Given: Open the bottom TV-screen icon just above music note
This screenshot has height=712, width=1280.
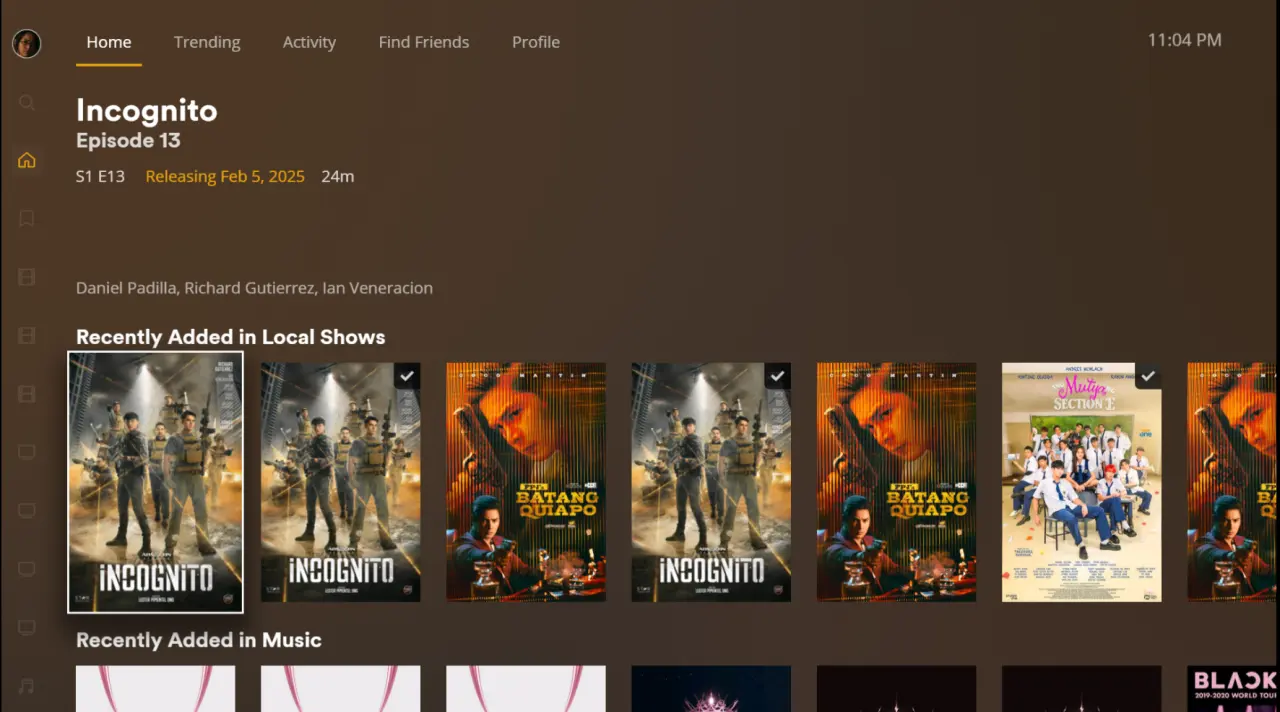Looking at the screenshot, I should pos(27,627).
